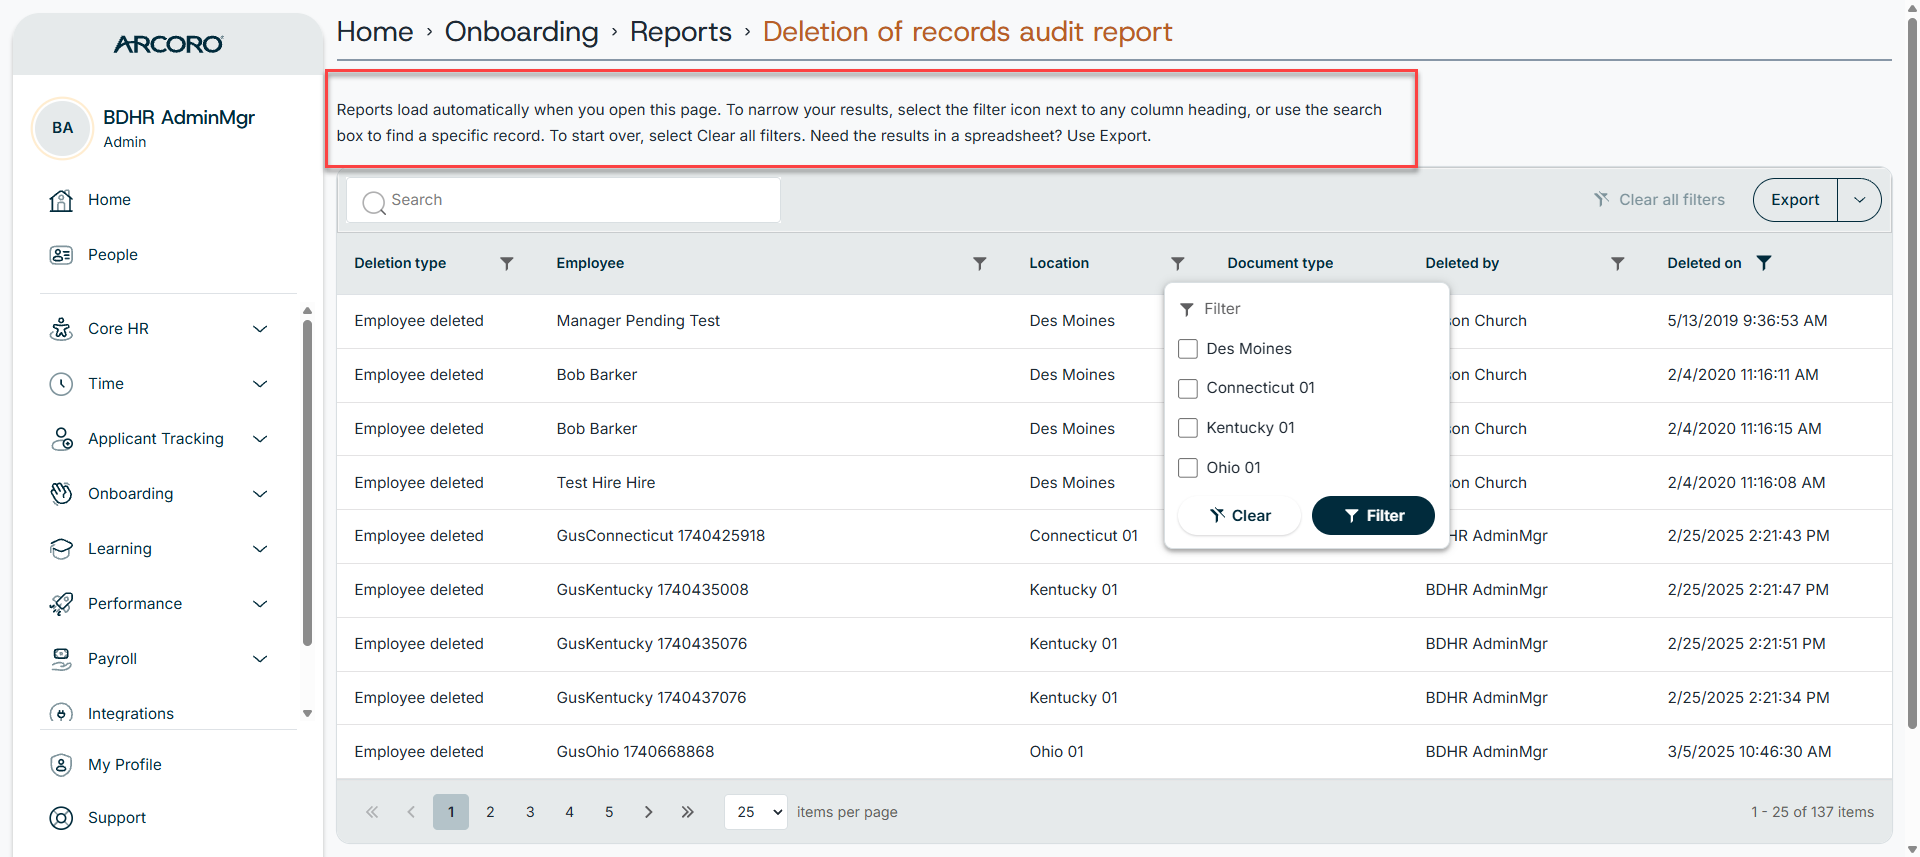Check the Ohio 01 filter checkbox
The height and width of the screenshot is (857, 1920).
coord(1188,468)
